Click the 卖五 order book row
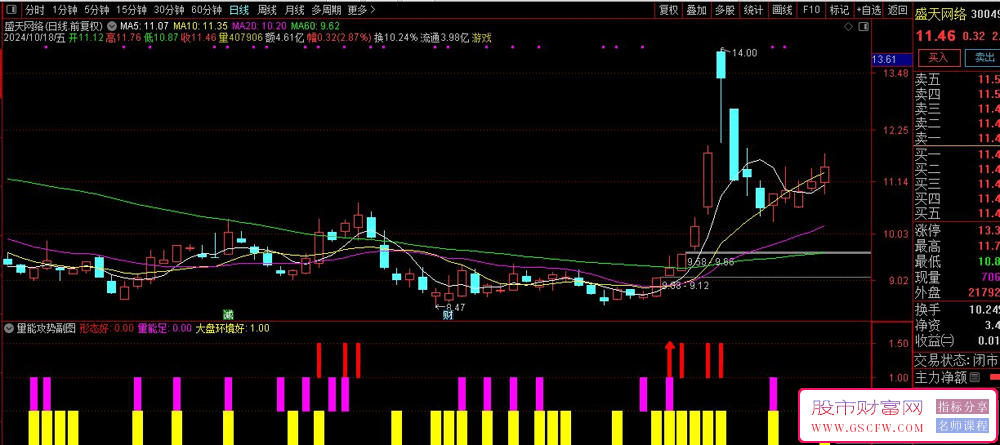 957,79
